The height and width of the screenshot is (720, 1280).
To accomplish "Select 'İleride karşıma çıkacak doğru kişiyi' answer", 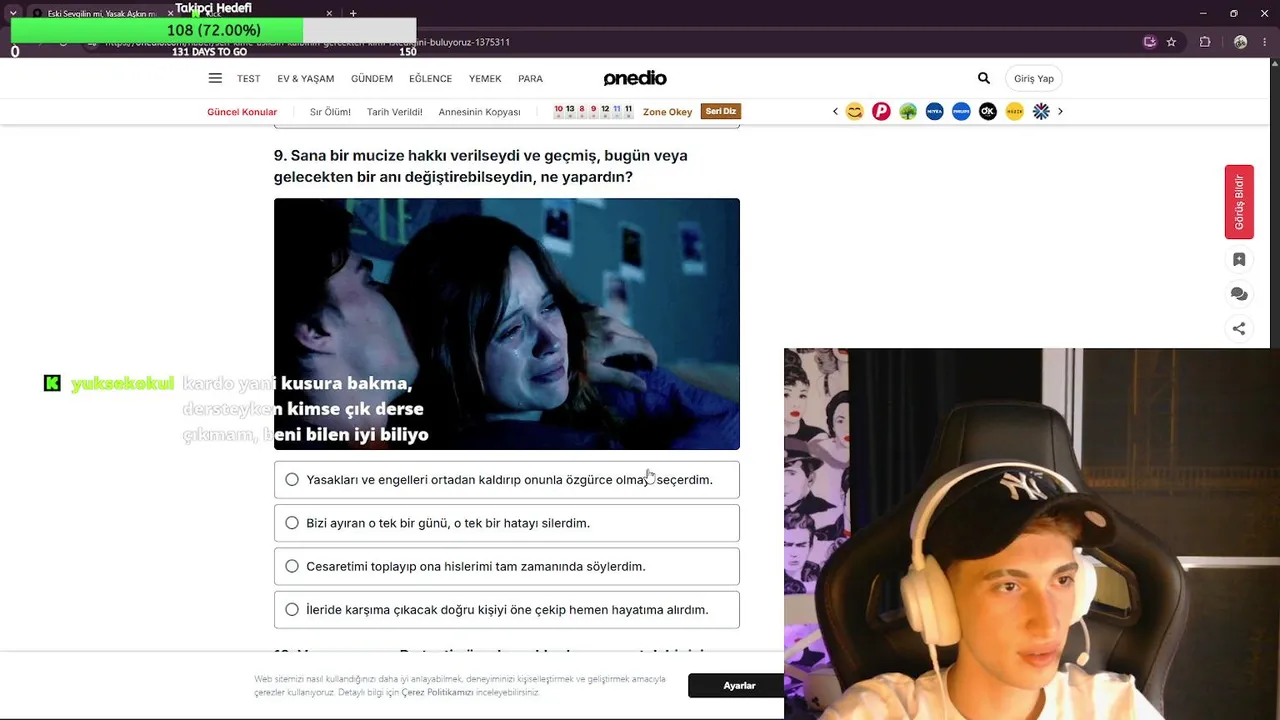I will pyautogui.click(x=507, y=610).
